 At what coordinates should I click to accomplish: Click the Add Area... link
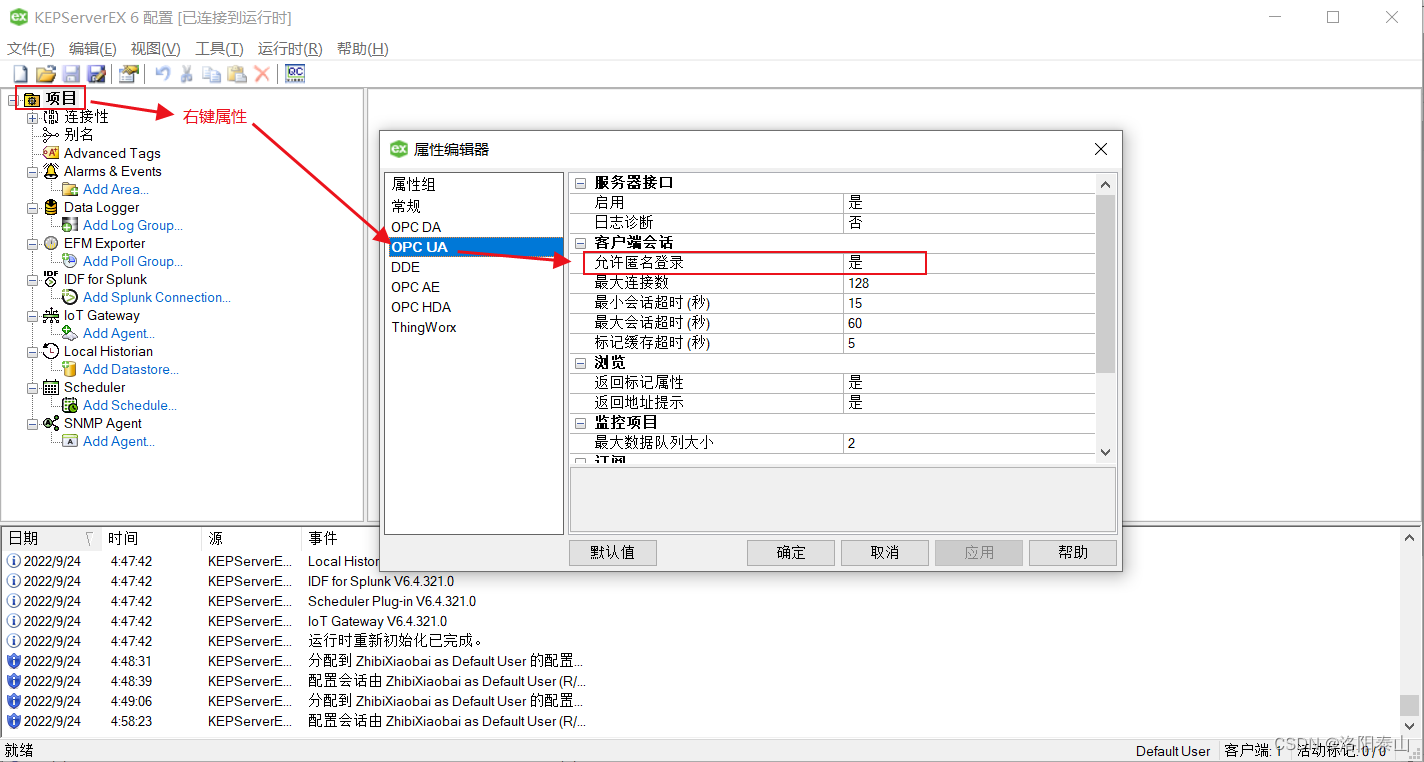[x=116, y=189]
